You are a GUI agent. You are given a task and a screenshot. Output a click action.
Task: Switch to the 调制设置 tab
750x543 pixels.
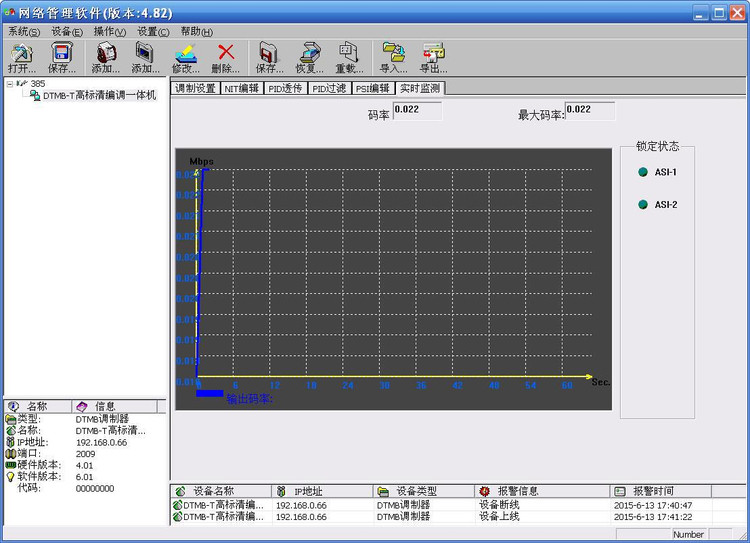click(x=195, y=89)
